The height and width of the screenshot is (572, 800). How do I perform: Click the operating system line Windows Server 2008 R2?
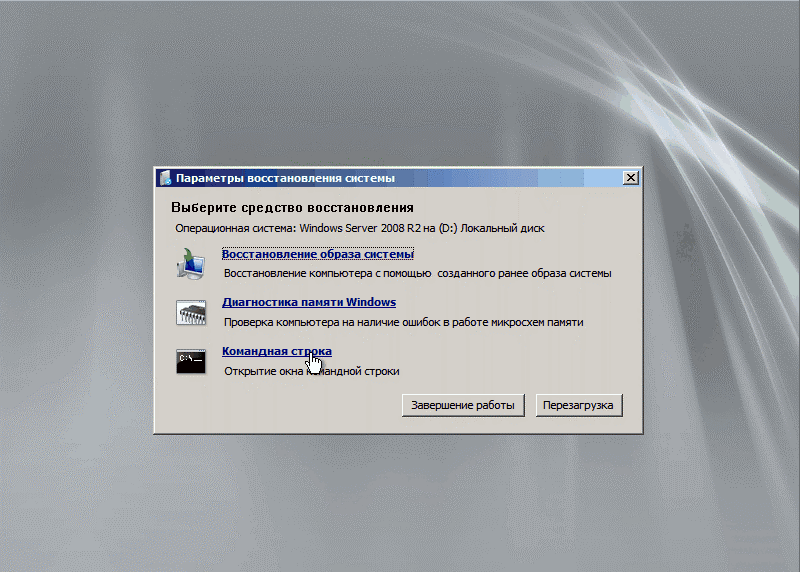coord(360,228)
